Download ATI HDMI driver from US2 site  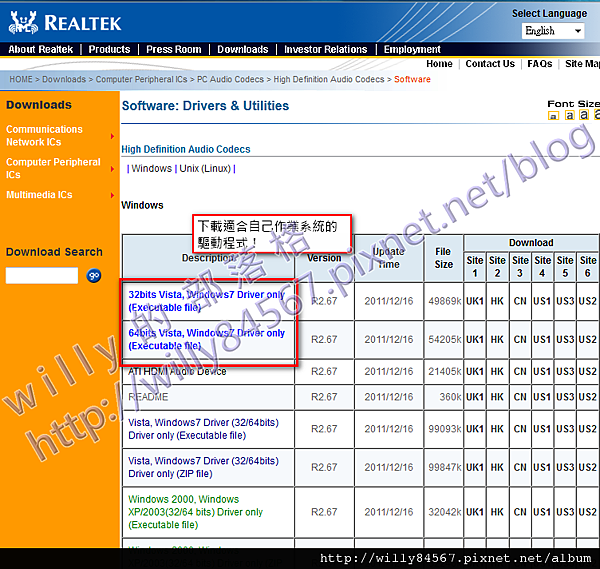pos(587,372)
